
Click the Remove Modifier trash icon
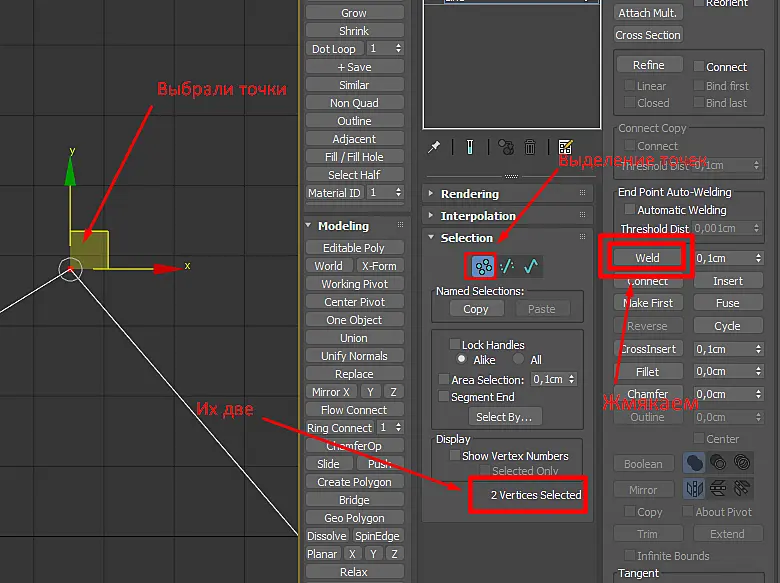click(530, 147)
